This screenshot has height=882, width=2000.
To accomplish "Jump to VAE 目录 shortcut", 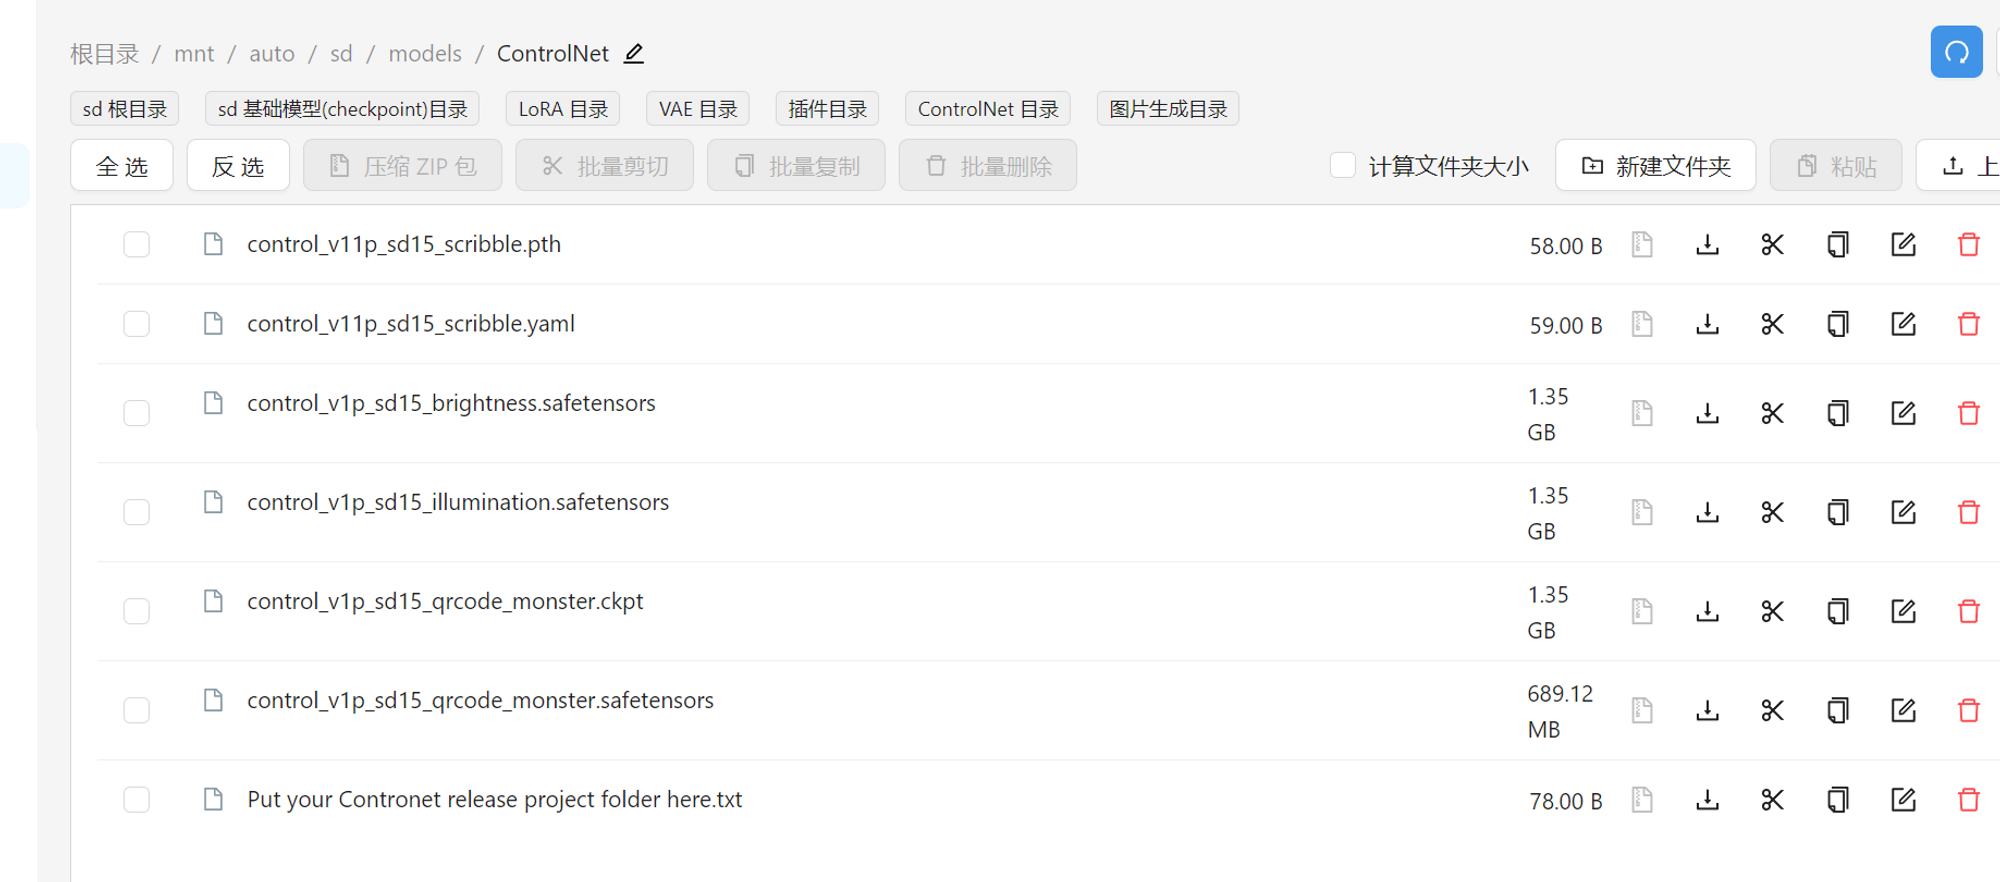I will coord(698,109).
